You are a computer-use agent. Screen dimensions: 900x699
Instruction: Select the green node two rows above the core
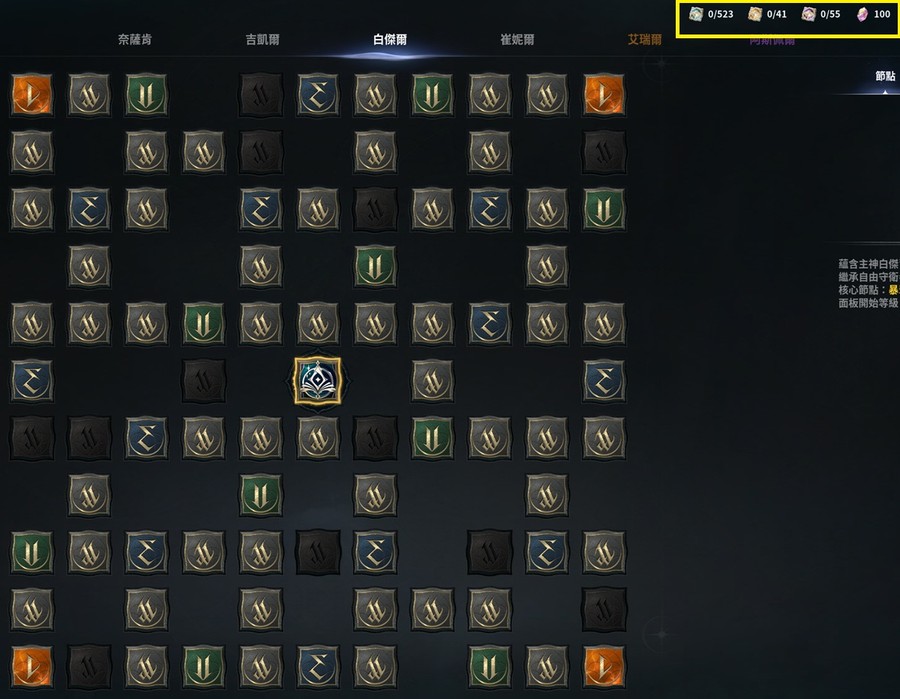click(375, 266)
